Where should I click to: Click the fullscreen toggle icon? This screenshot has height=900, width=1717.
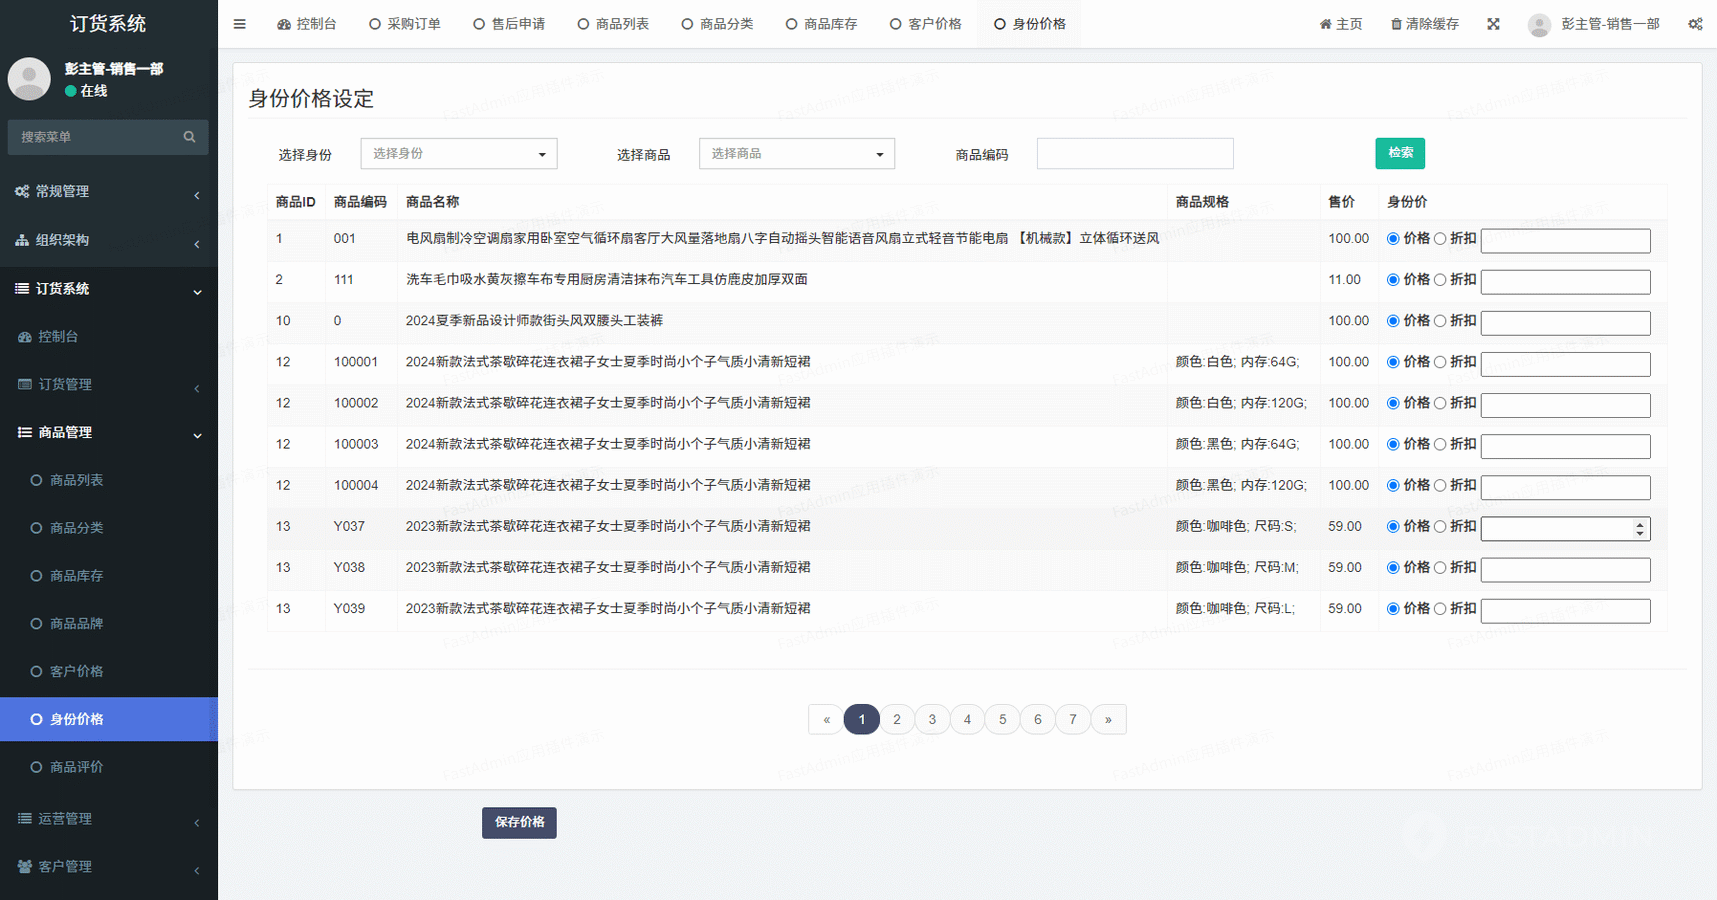point(1493,24)
